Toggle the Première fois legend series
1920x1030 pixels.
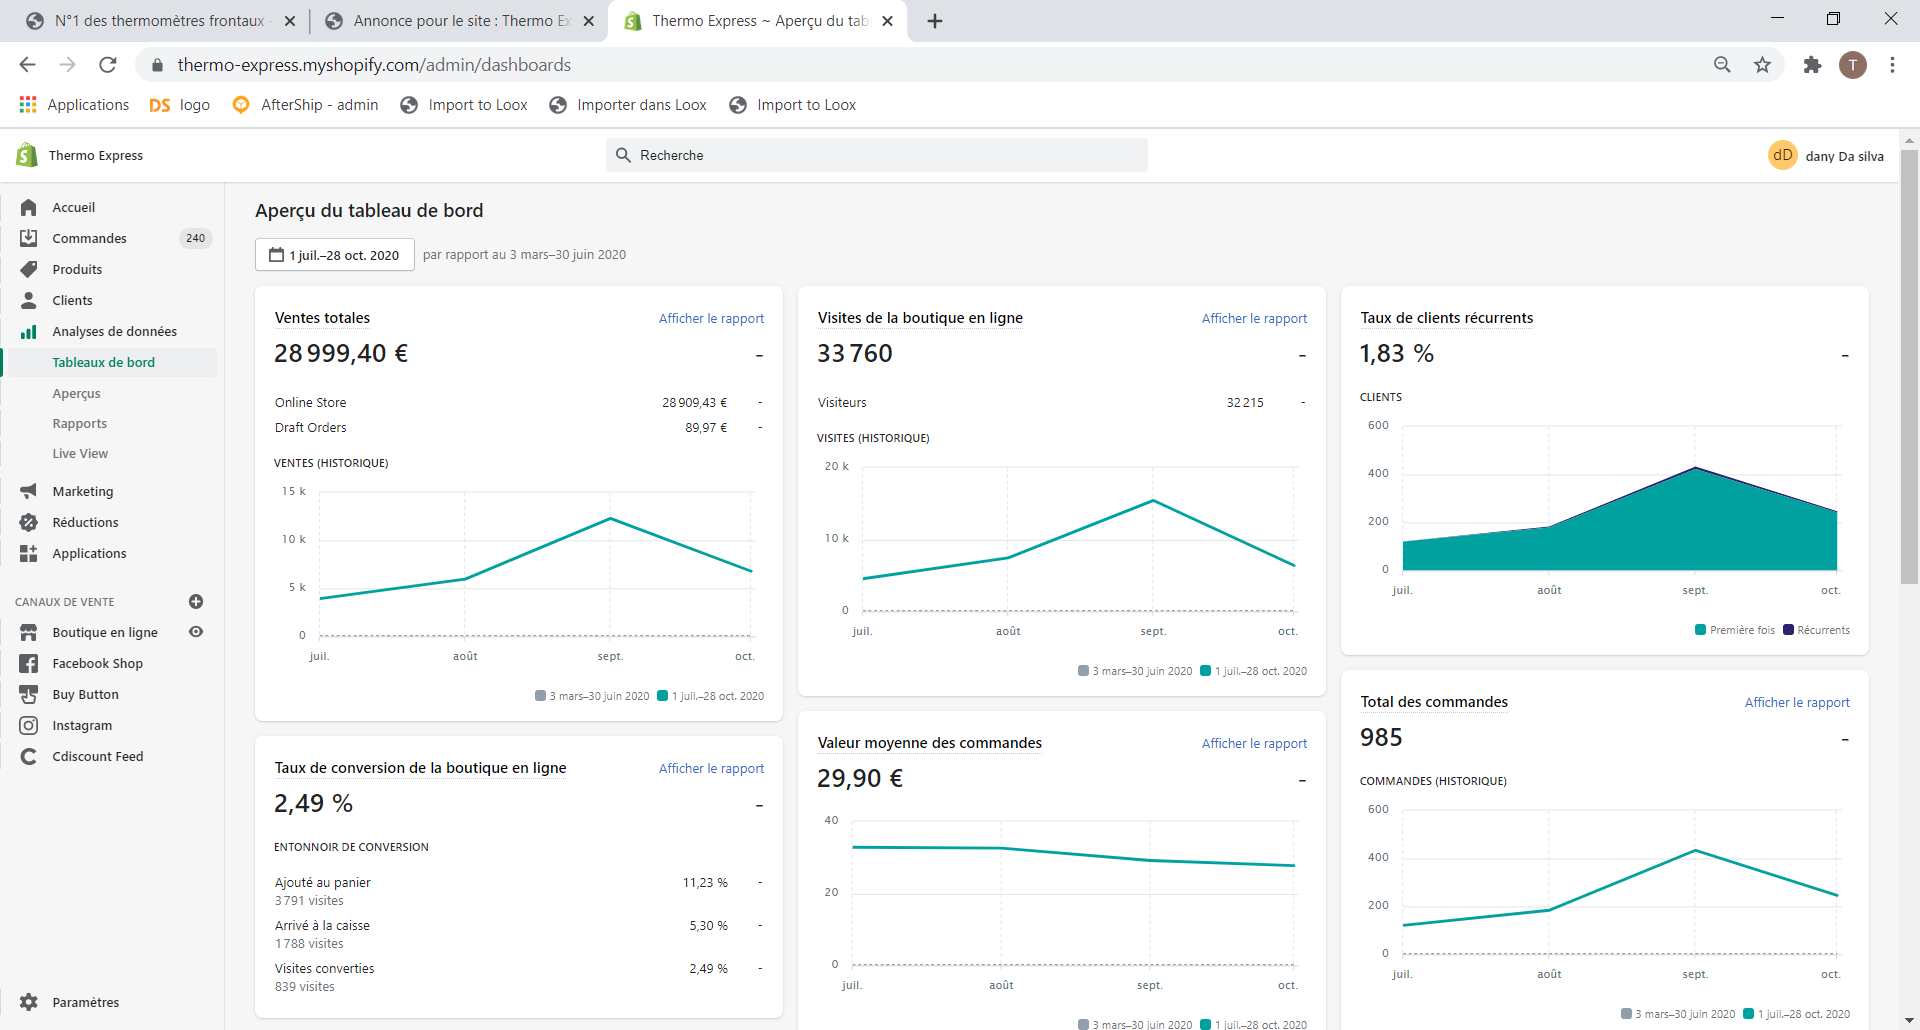[1735, 630]
